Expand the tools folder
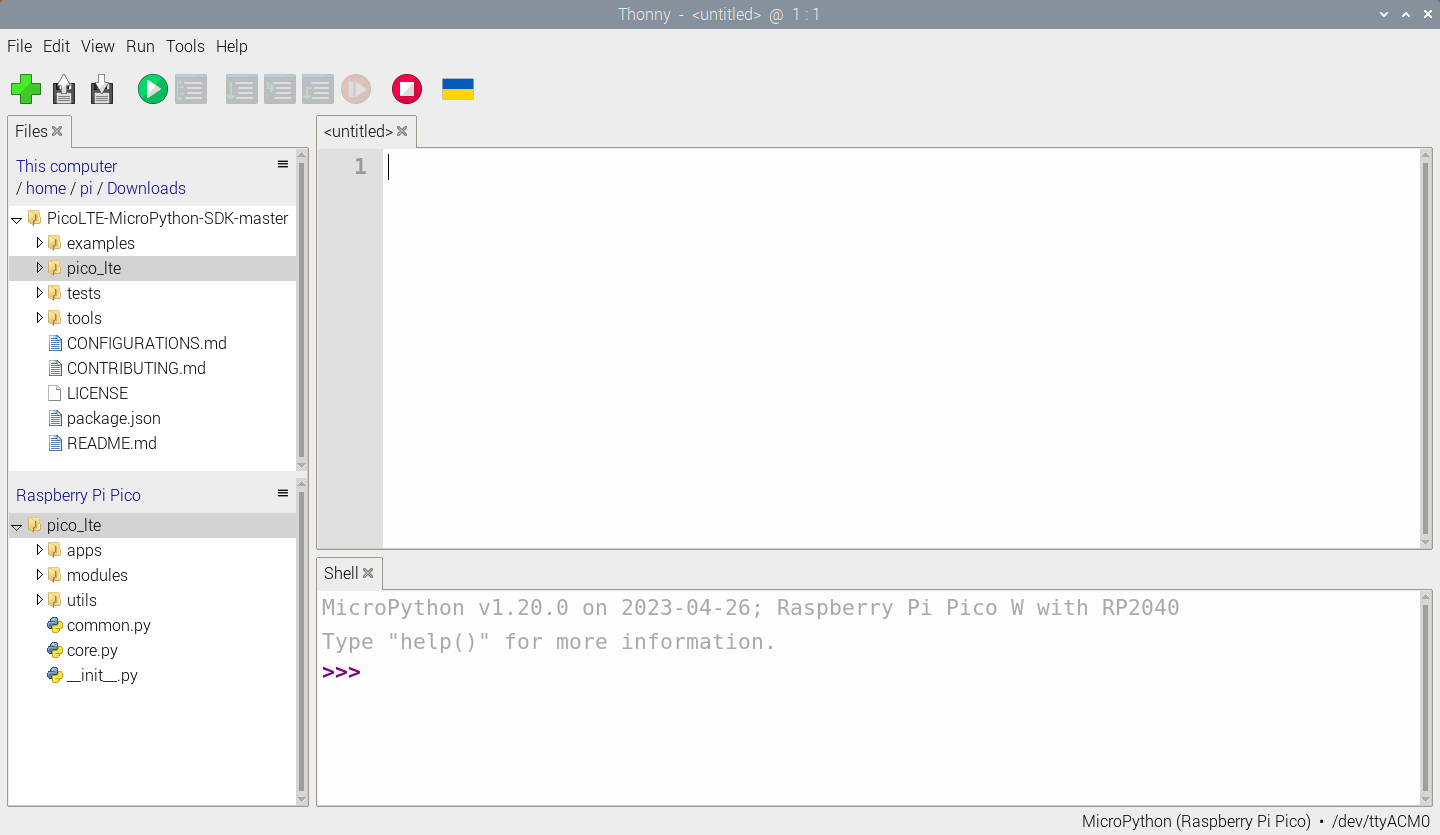 coord(39,318)
